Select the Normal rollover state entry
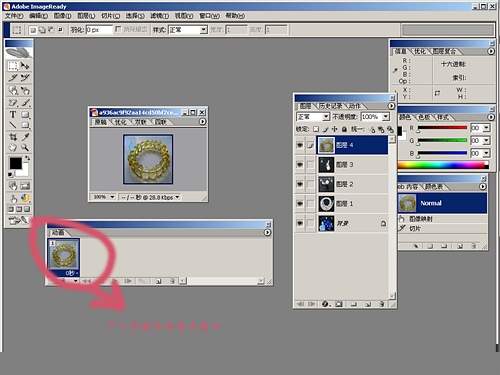Screen dimensions: 500x375 [x=442, y=203]
